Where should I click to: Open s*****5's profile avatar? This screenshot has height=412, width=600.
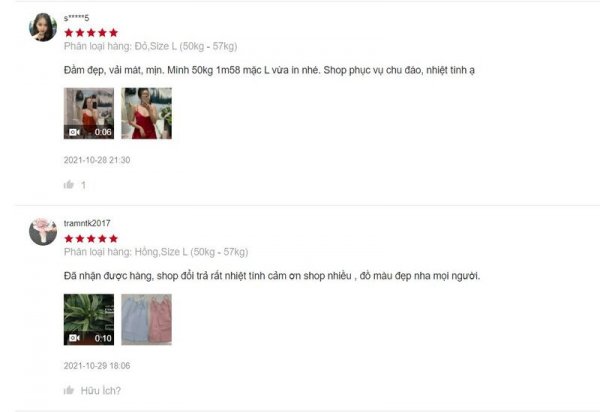click(43, 27)
